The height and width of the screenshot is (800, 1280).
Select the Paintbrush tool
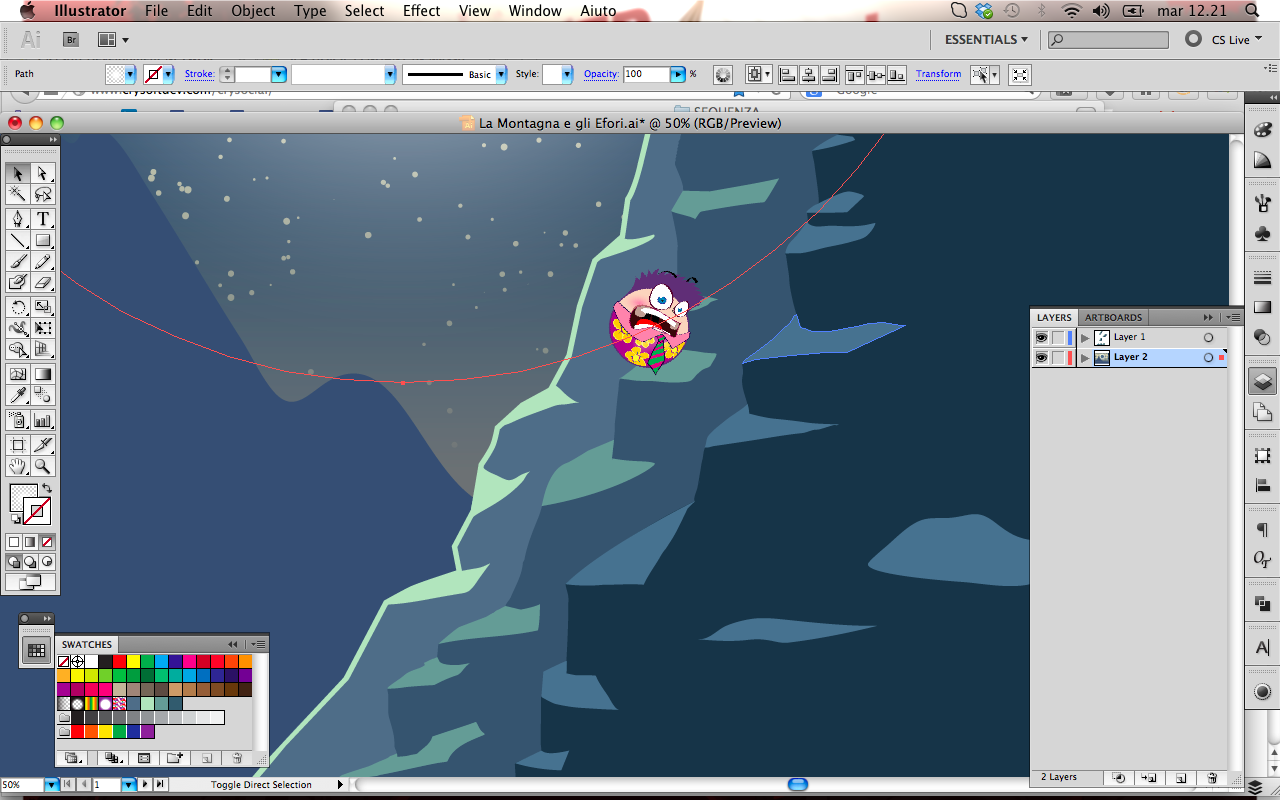tap(18, 261)
